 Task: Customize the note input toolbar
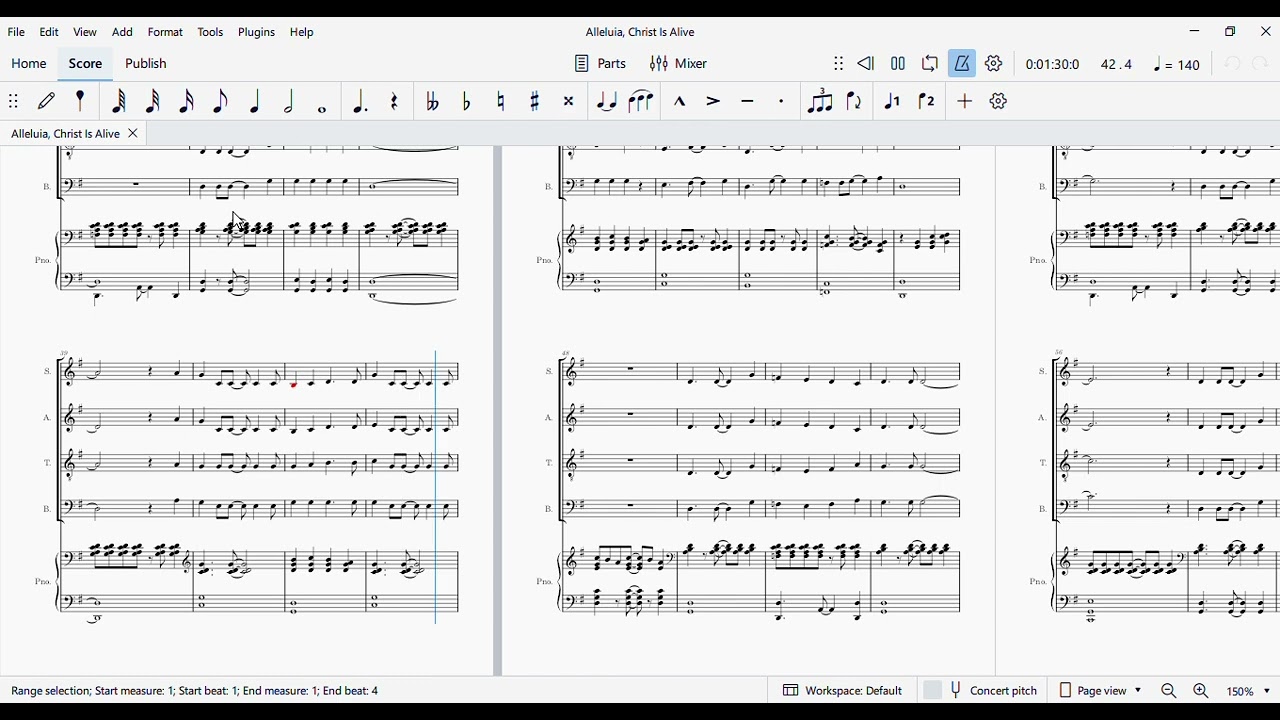1000,101
